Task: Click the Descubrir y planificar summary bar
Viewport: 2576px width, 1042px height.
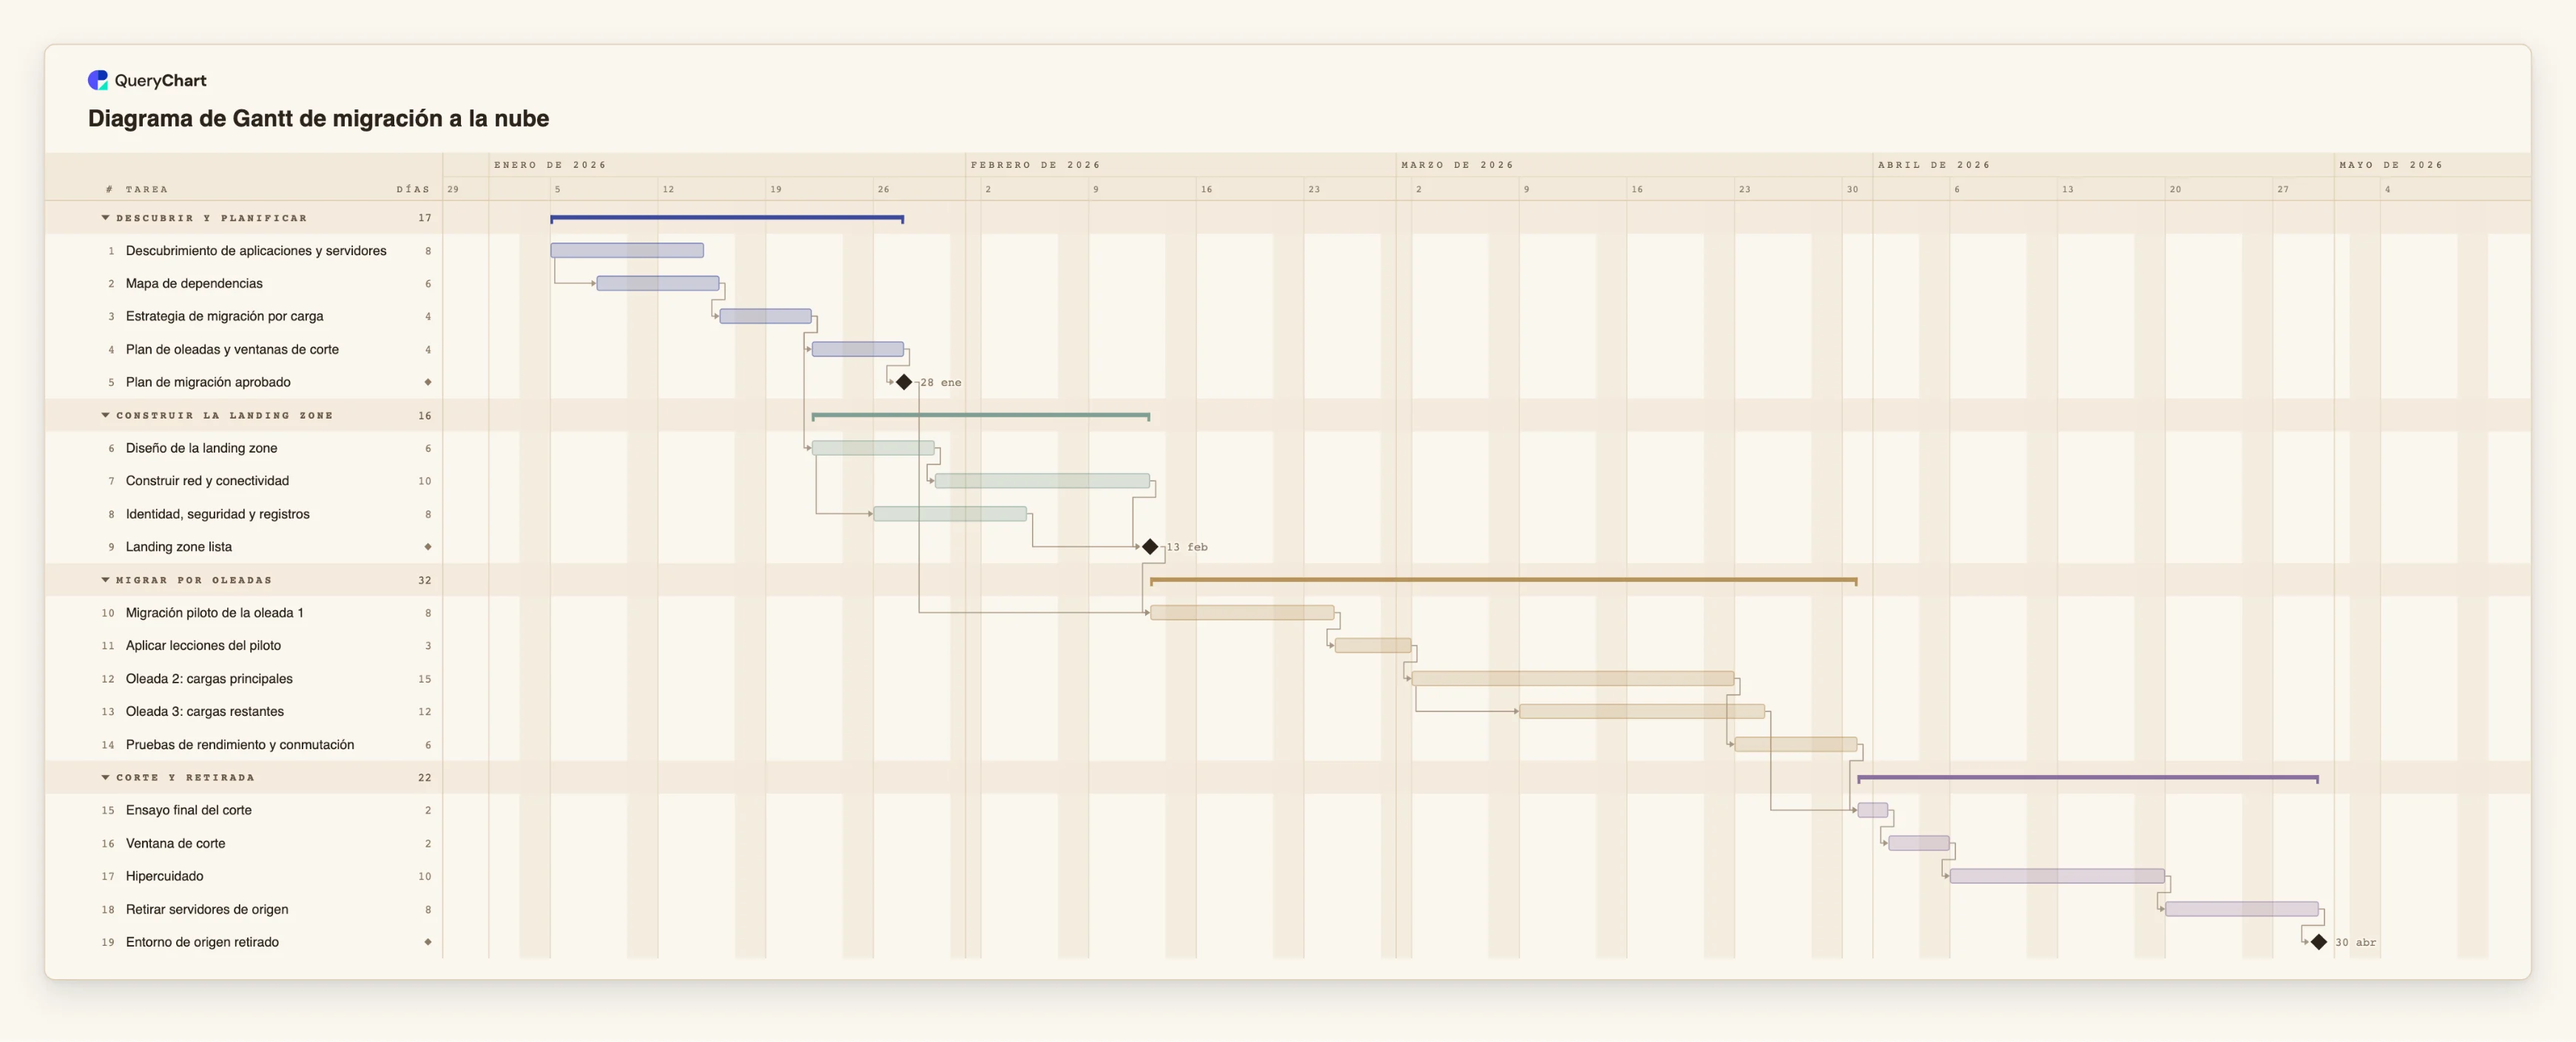Action: [x=727, y=218]
